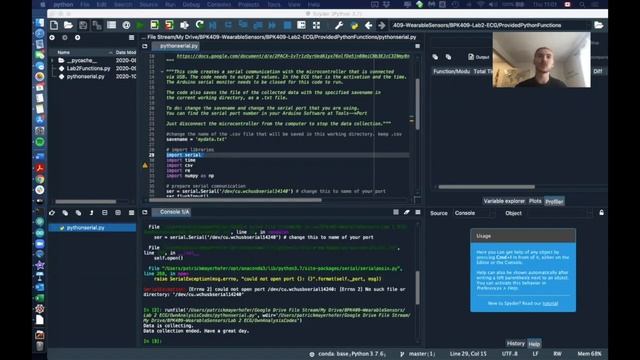
Task: Open console pane options menu
Action: pyautogui.click(x=418, y=212)
